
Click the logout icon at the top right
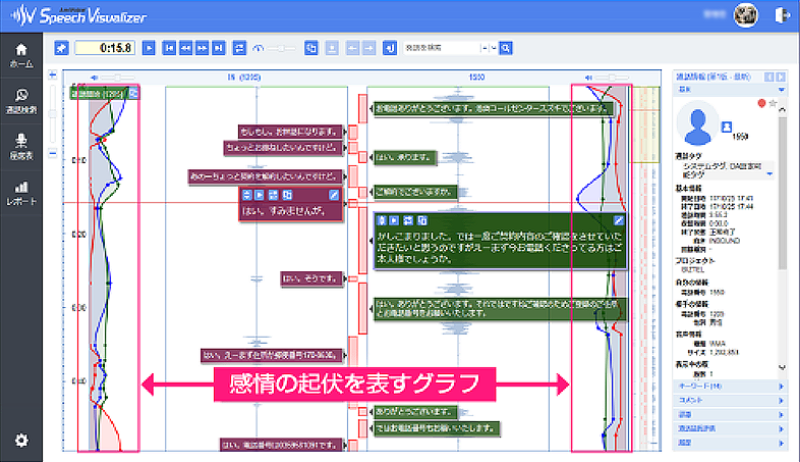coord(780,15)
